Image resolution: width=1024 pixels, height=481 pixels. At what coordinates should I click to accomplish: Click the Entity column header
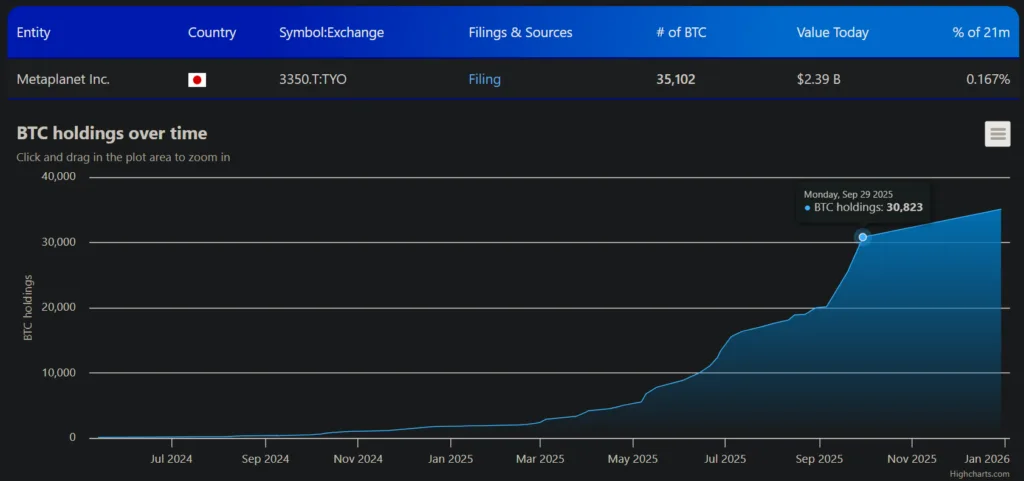pos(33,33)
